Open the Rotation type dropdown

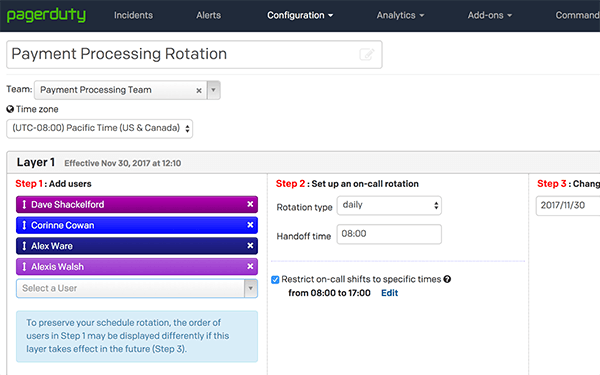pos(389,205)
